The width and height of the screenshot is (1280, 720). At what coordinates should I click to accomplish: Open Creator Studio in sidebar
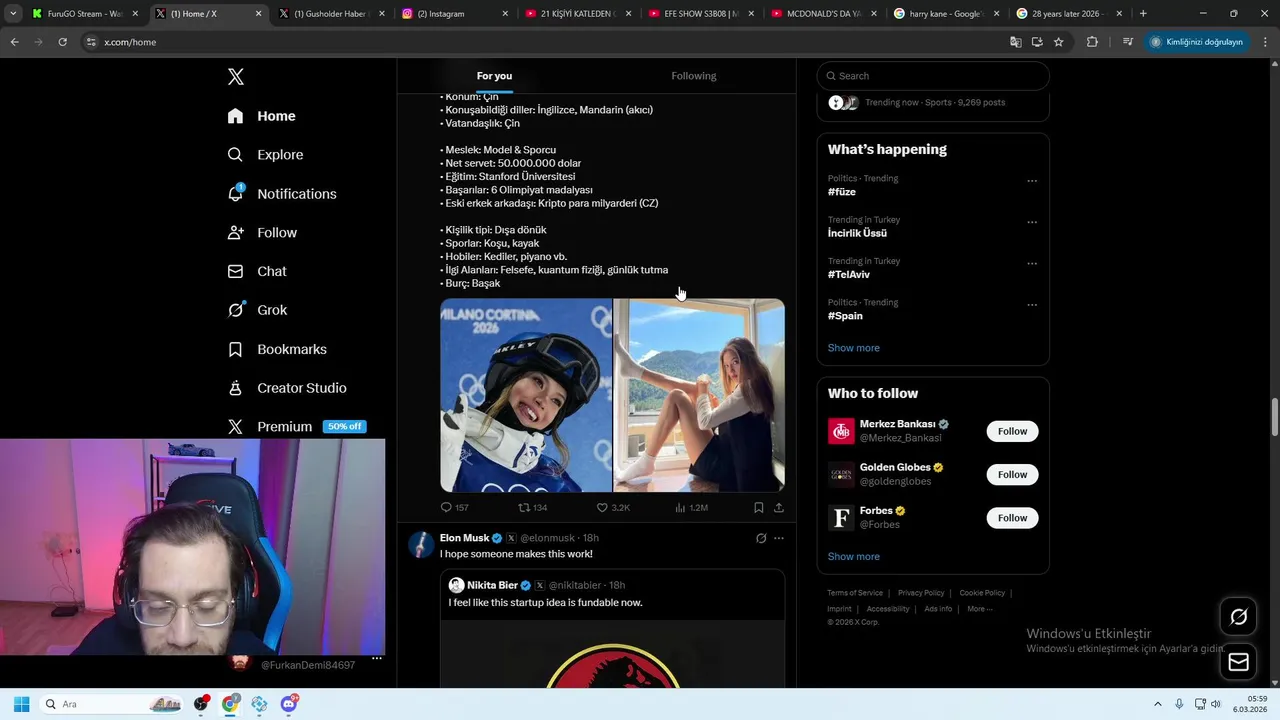pos(287,388)
